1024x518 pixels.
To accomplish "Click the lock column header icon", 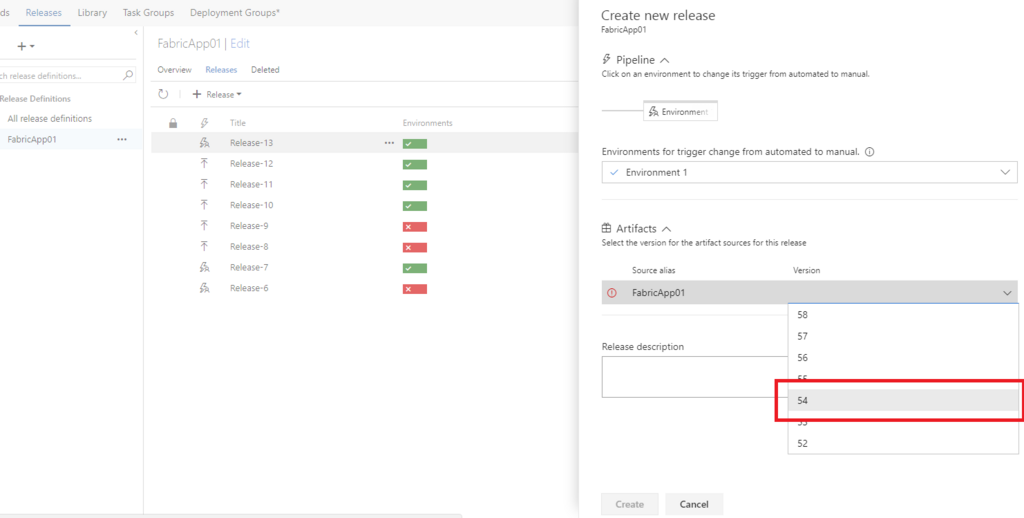I will tap(173, 123).
